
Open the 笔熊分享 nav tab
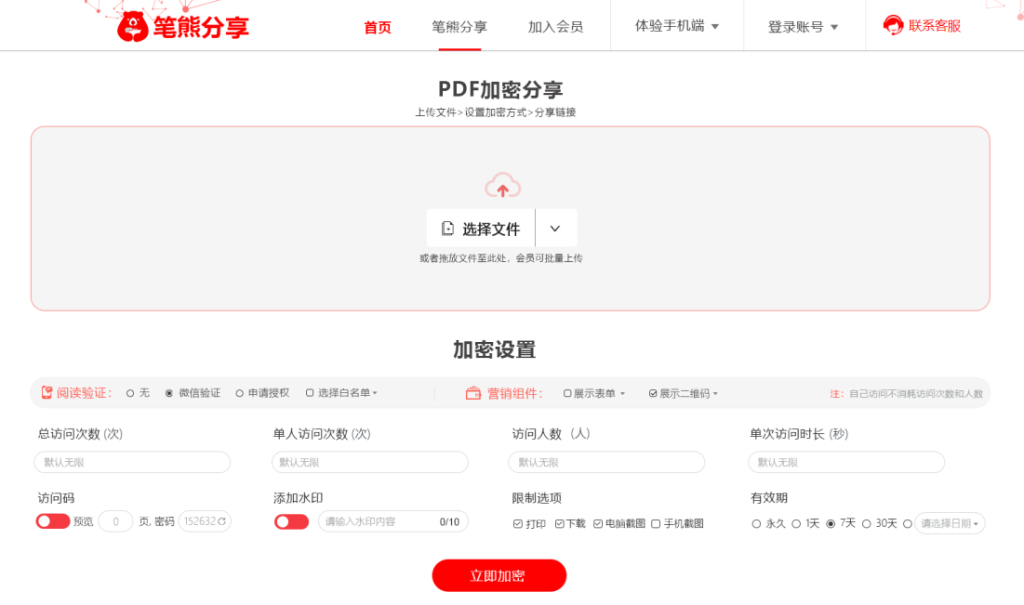tap(459, 27)
